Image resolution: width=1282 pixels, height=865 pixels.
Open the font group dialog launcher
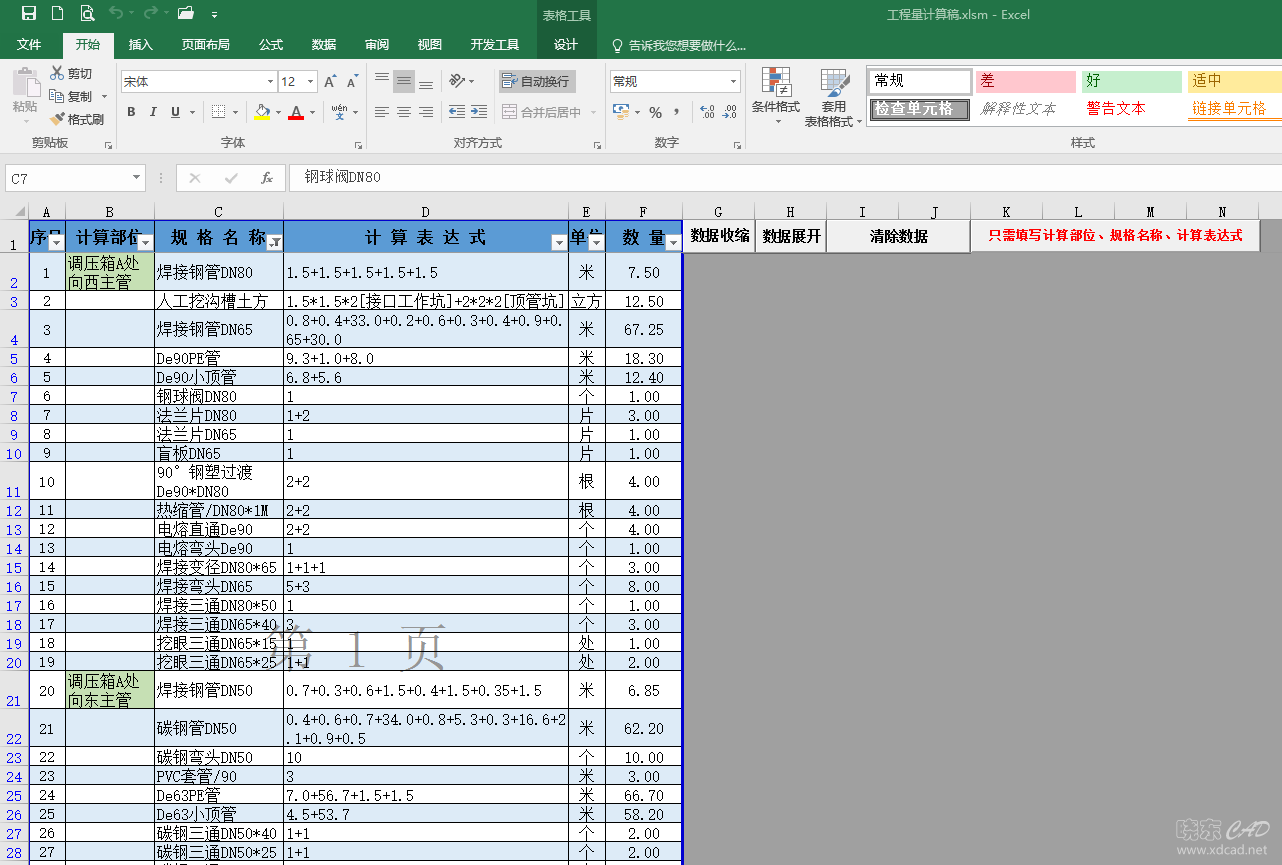(358, 146)
